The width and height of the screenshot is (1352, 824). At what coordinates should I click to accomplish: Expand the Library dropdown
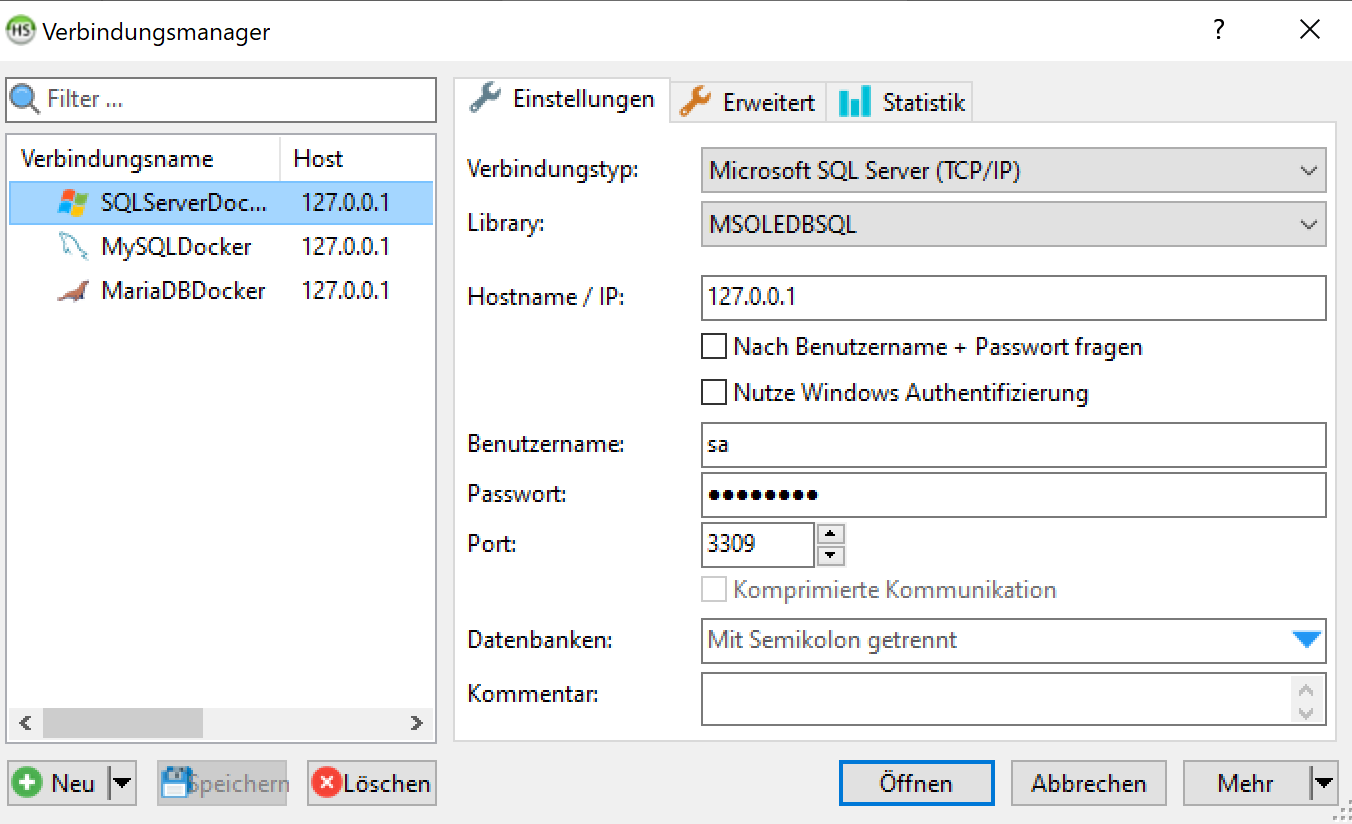[x=1014, y=225]
